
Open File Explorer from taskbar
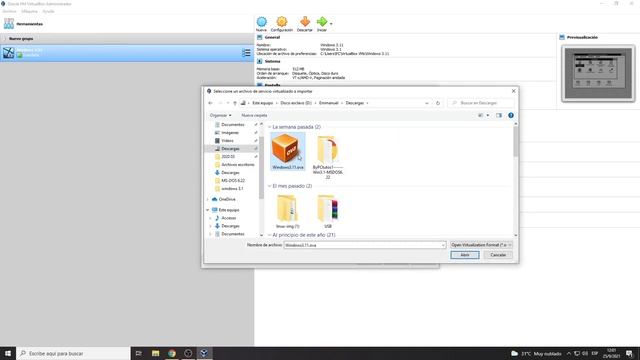(x=156, y=353)
